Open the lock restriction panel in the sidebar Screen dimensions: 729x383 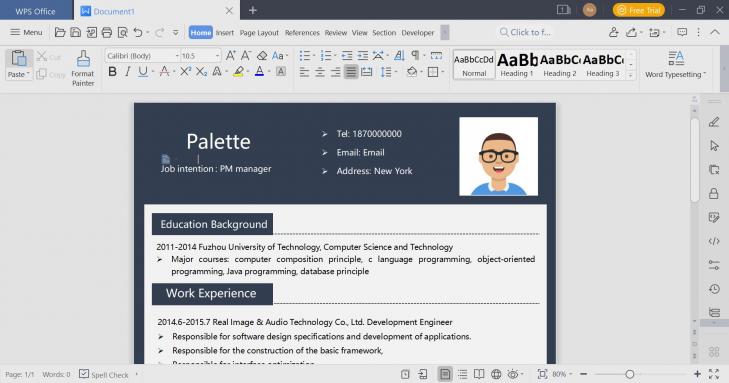point(714,193)
